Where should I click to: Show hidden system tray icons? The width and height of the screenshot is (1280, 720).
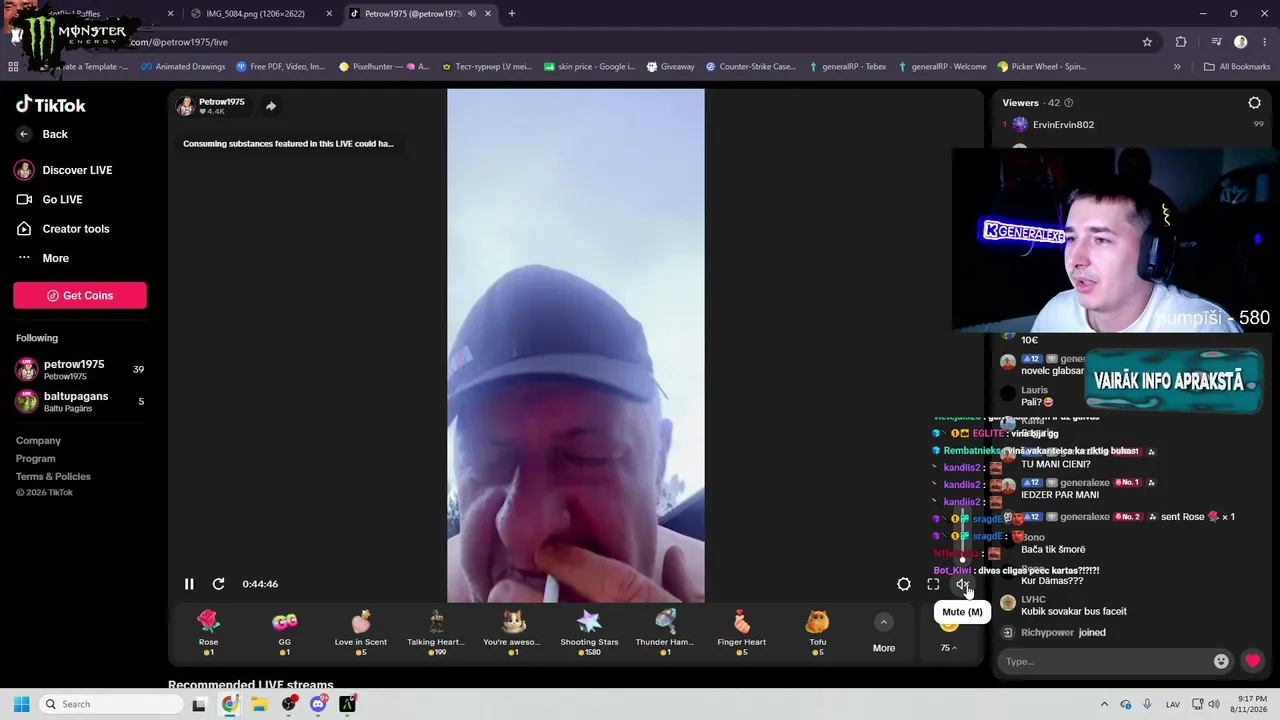click(x=1104, y=704)
